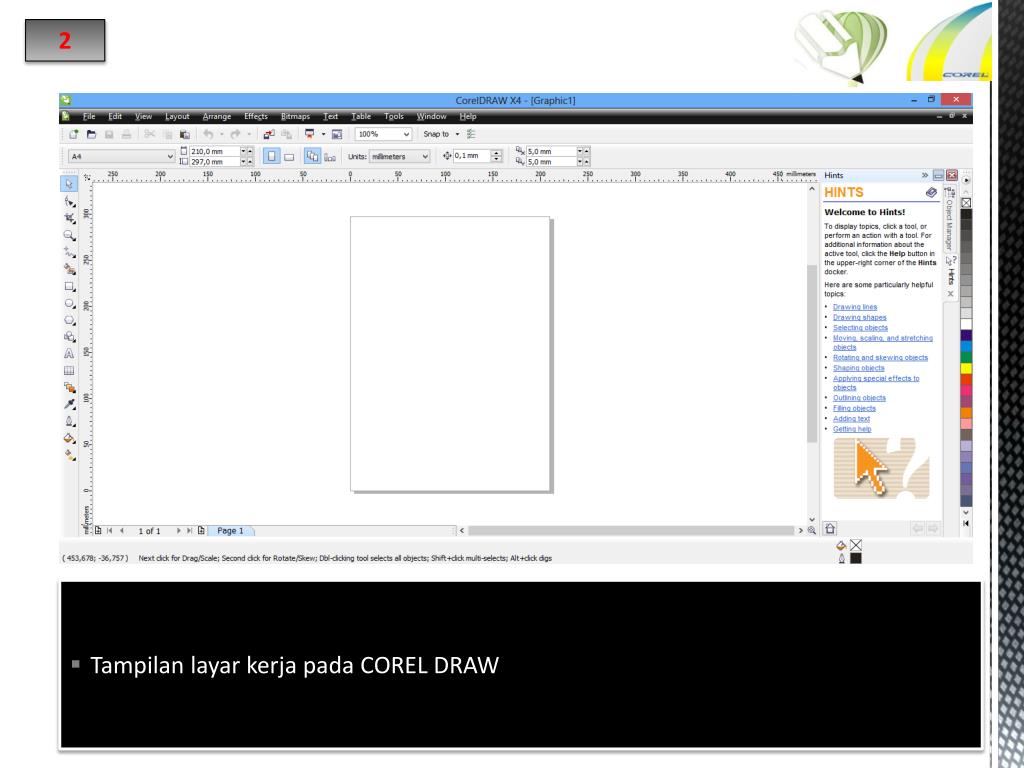Toggle apply layout to all pages
Viewport: 1024px width, 768px height.
click(313, 156)
